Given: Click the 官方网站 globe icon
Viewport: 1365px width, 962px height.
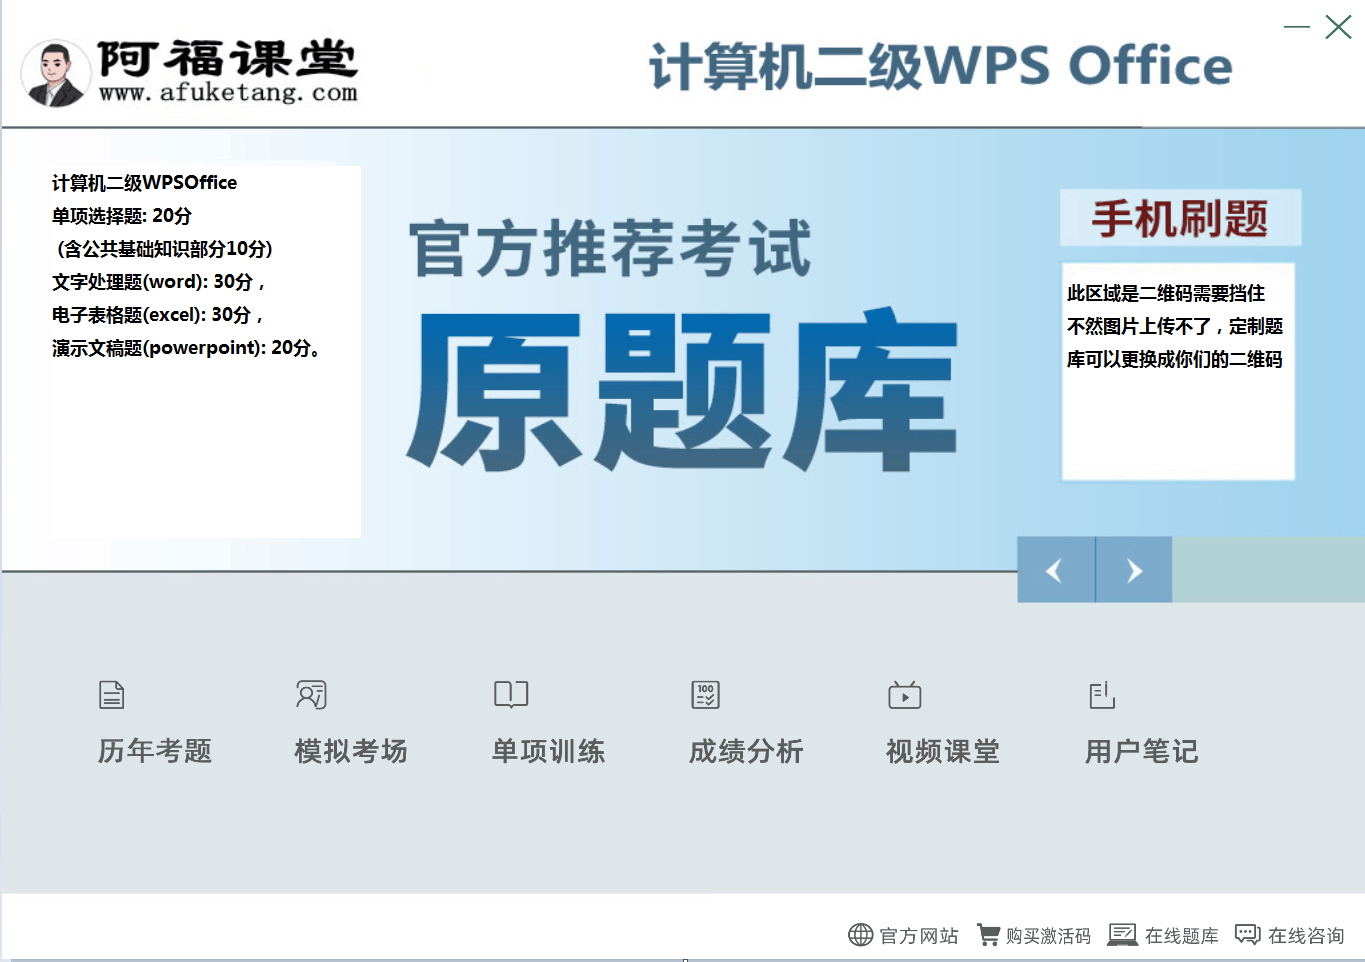Looking at the screenshot, I should [862, 935].
